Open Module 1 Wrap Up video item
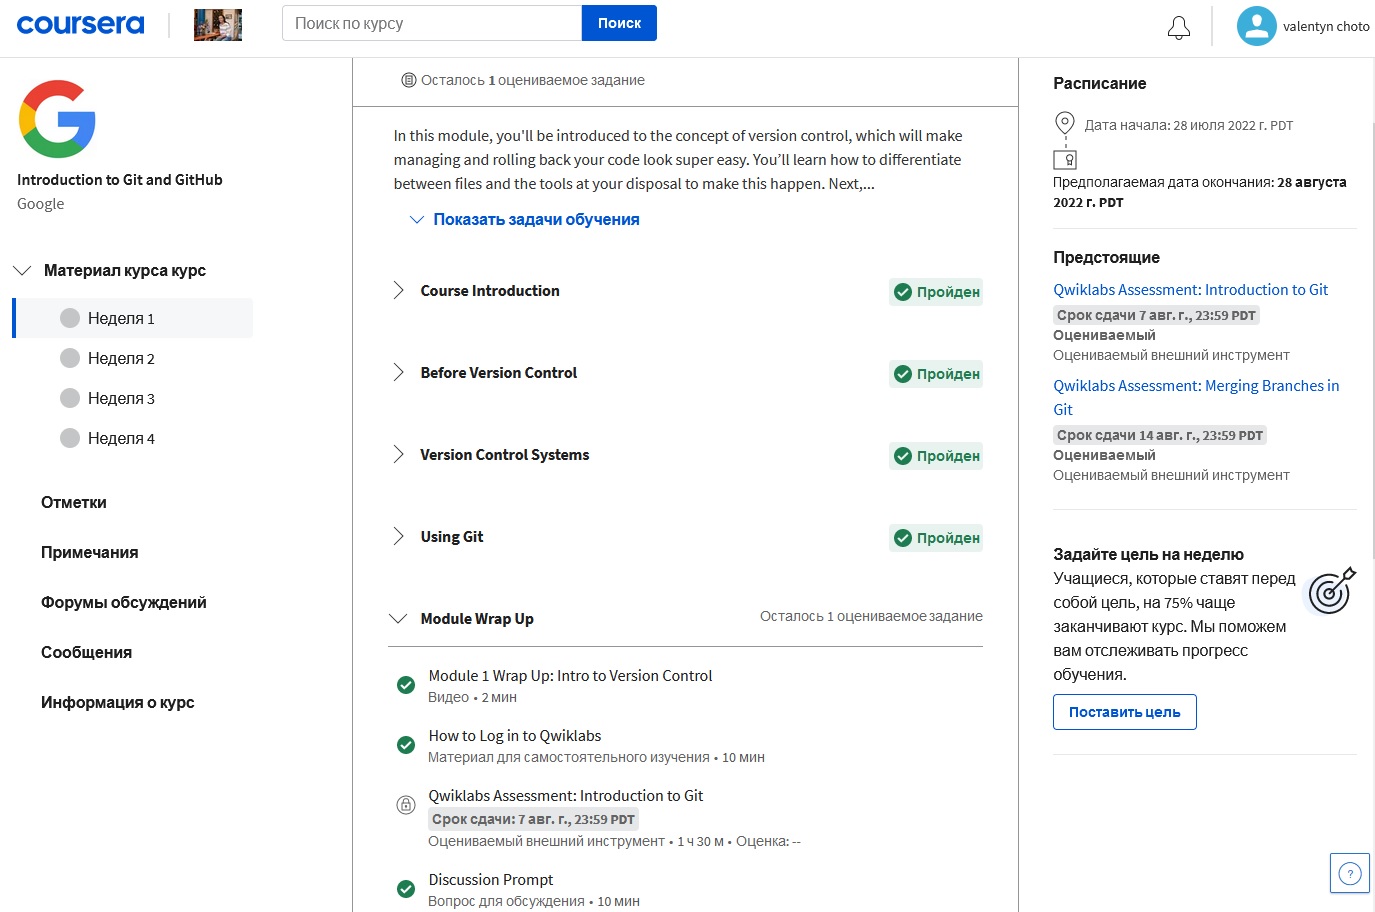Screen dimensions: 1375x912 click(570, 676)
